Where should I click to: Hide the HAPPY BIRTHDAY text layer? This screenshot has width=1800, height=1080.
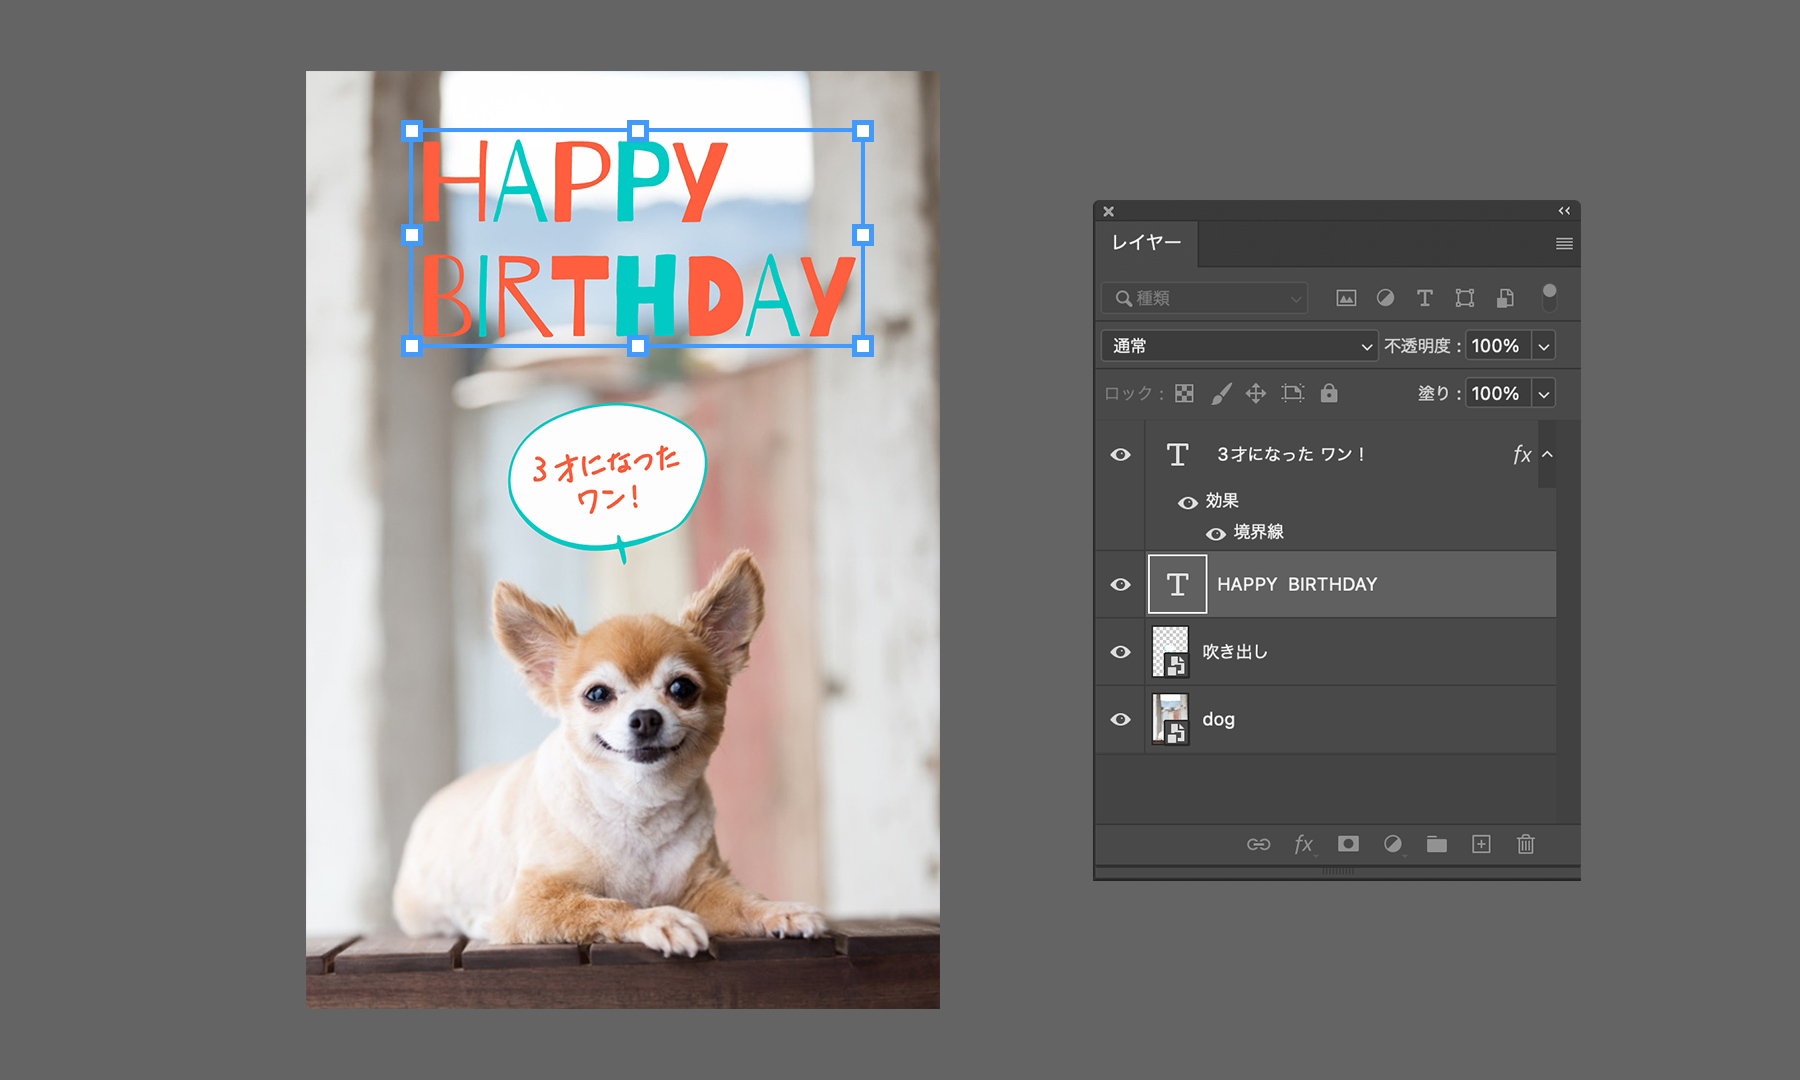tap(1120, 584)
